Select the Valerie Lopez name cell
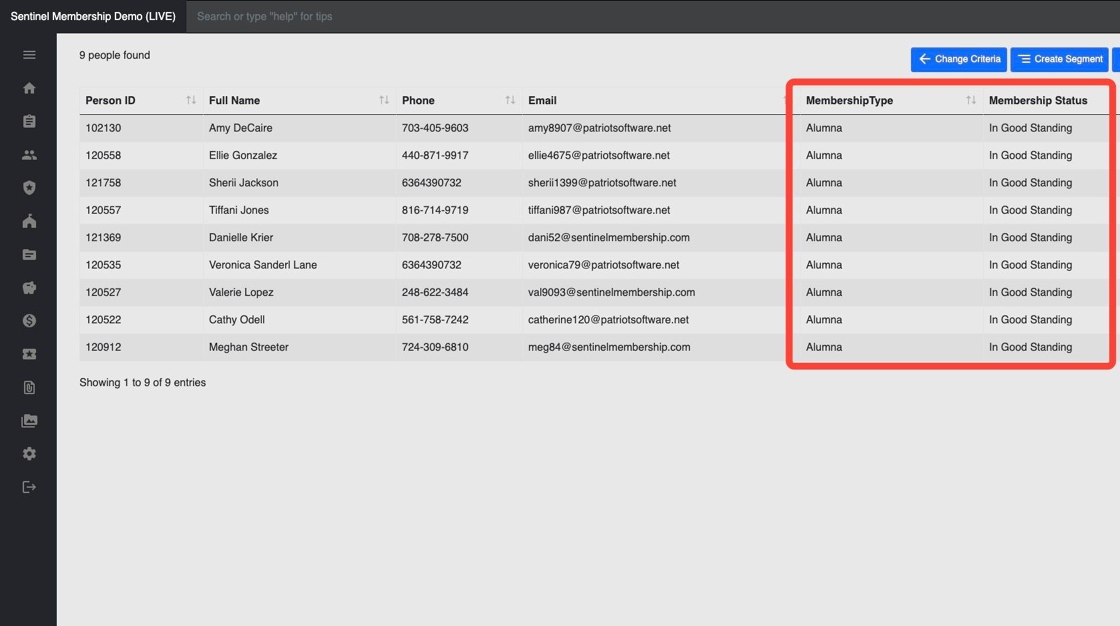Viewport: 1120px width, 626px height. tap(241, 292)
